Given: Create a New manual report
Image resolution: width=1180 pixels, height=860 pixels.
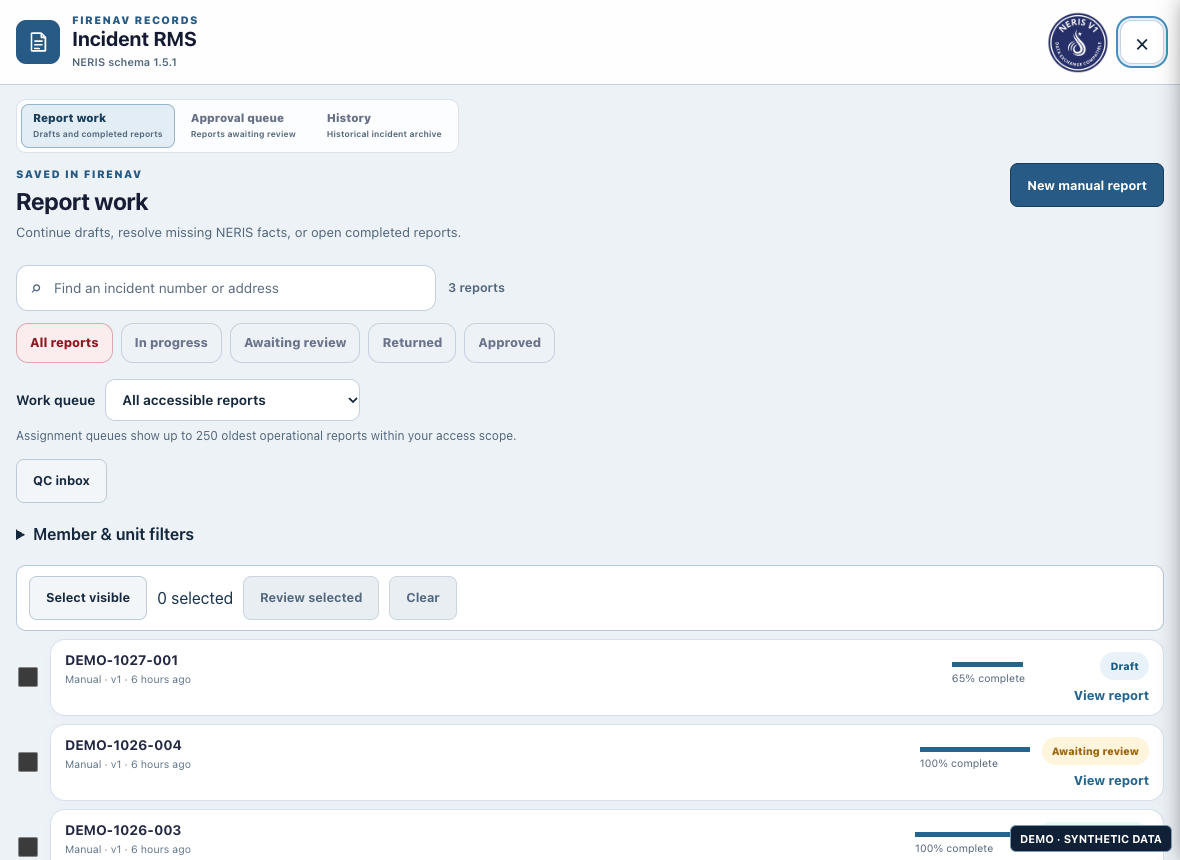Looking at the screenshot, I should pyautogui.click(x=1086, y=185).
